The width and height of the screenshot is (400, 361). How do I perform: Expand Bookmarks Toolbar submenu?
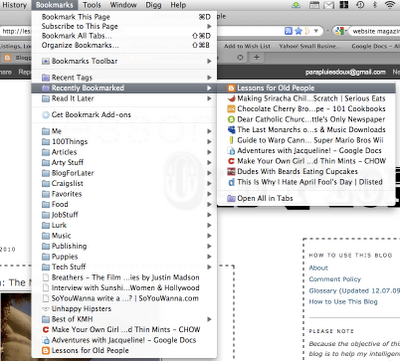(124, 61)
